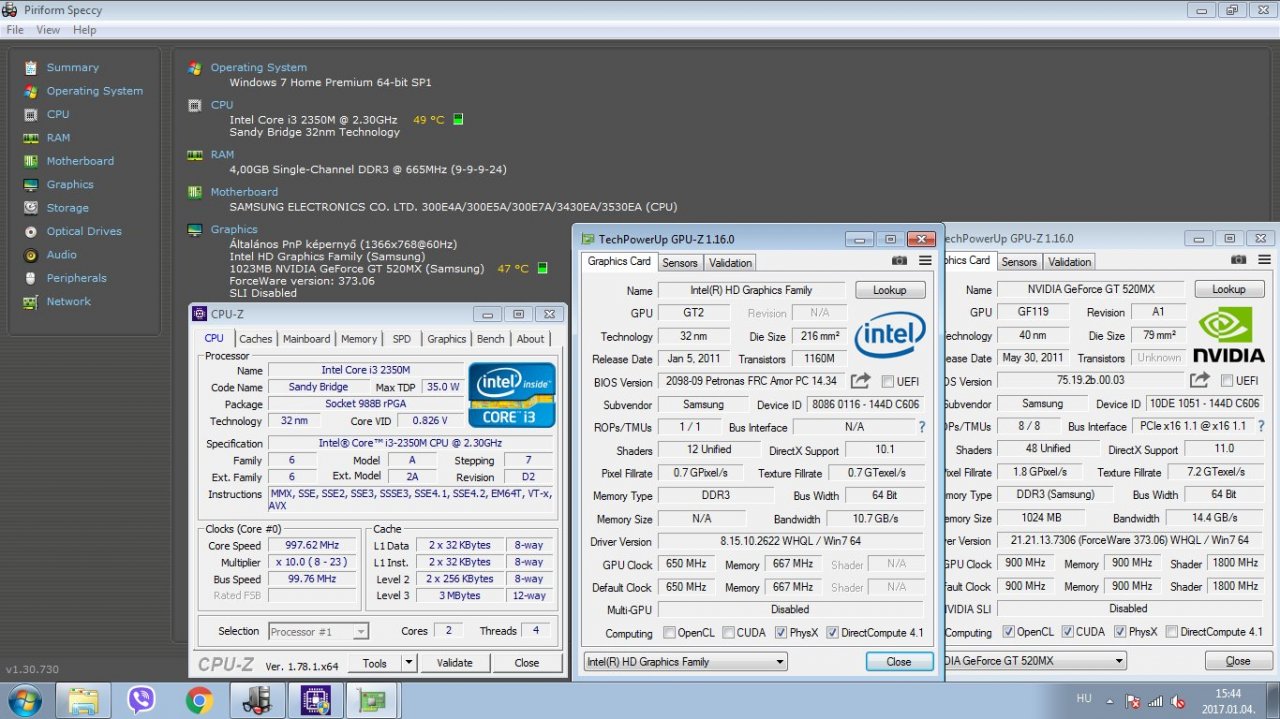Open the Network sidebar icon
This screenshot has width=1280, height=719.
point(30,301)
